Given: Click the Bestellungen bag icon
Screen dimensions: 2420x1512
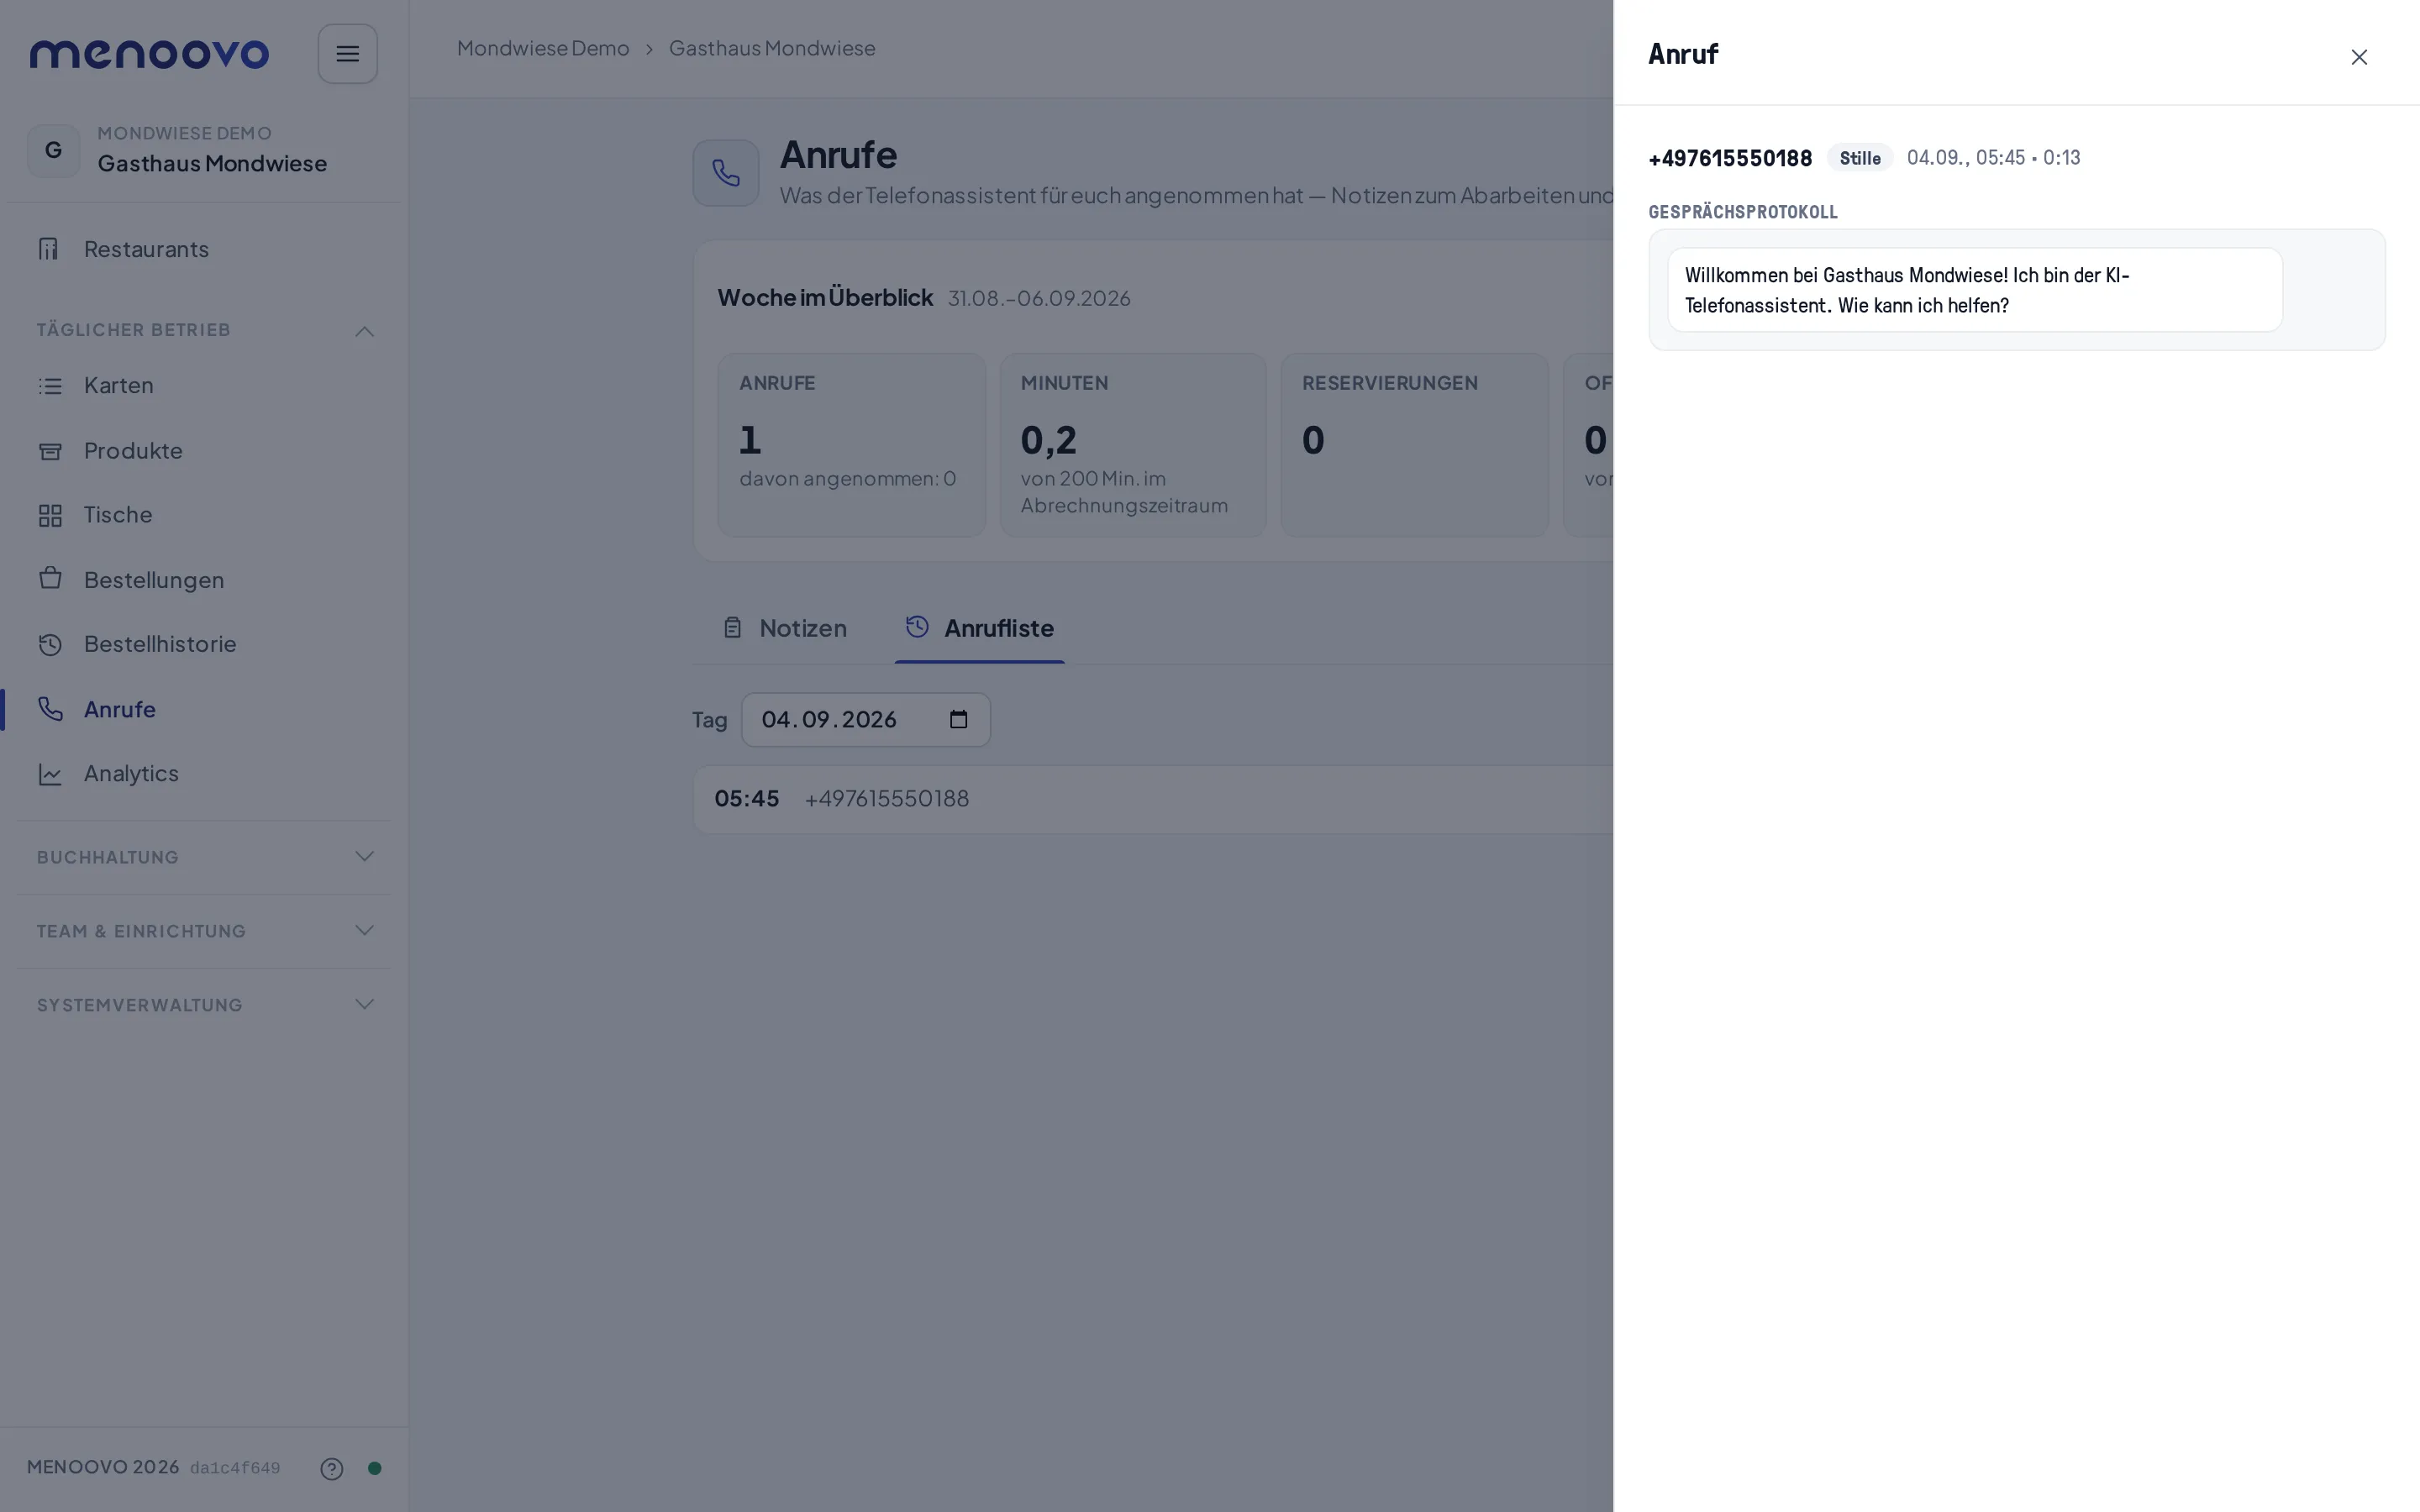Looking at the screenshot, I should click(50, 579).
